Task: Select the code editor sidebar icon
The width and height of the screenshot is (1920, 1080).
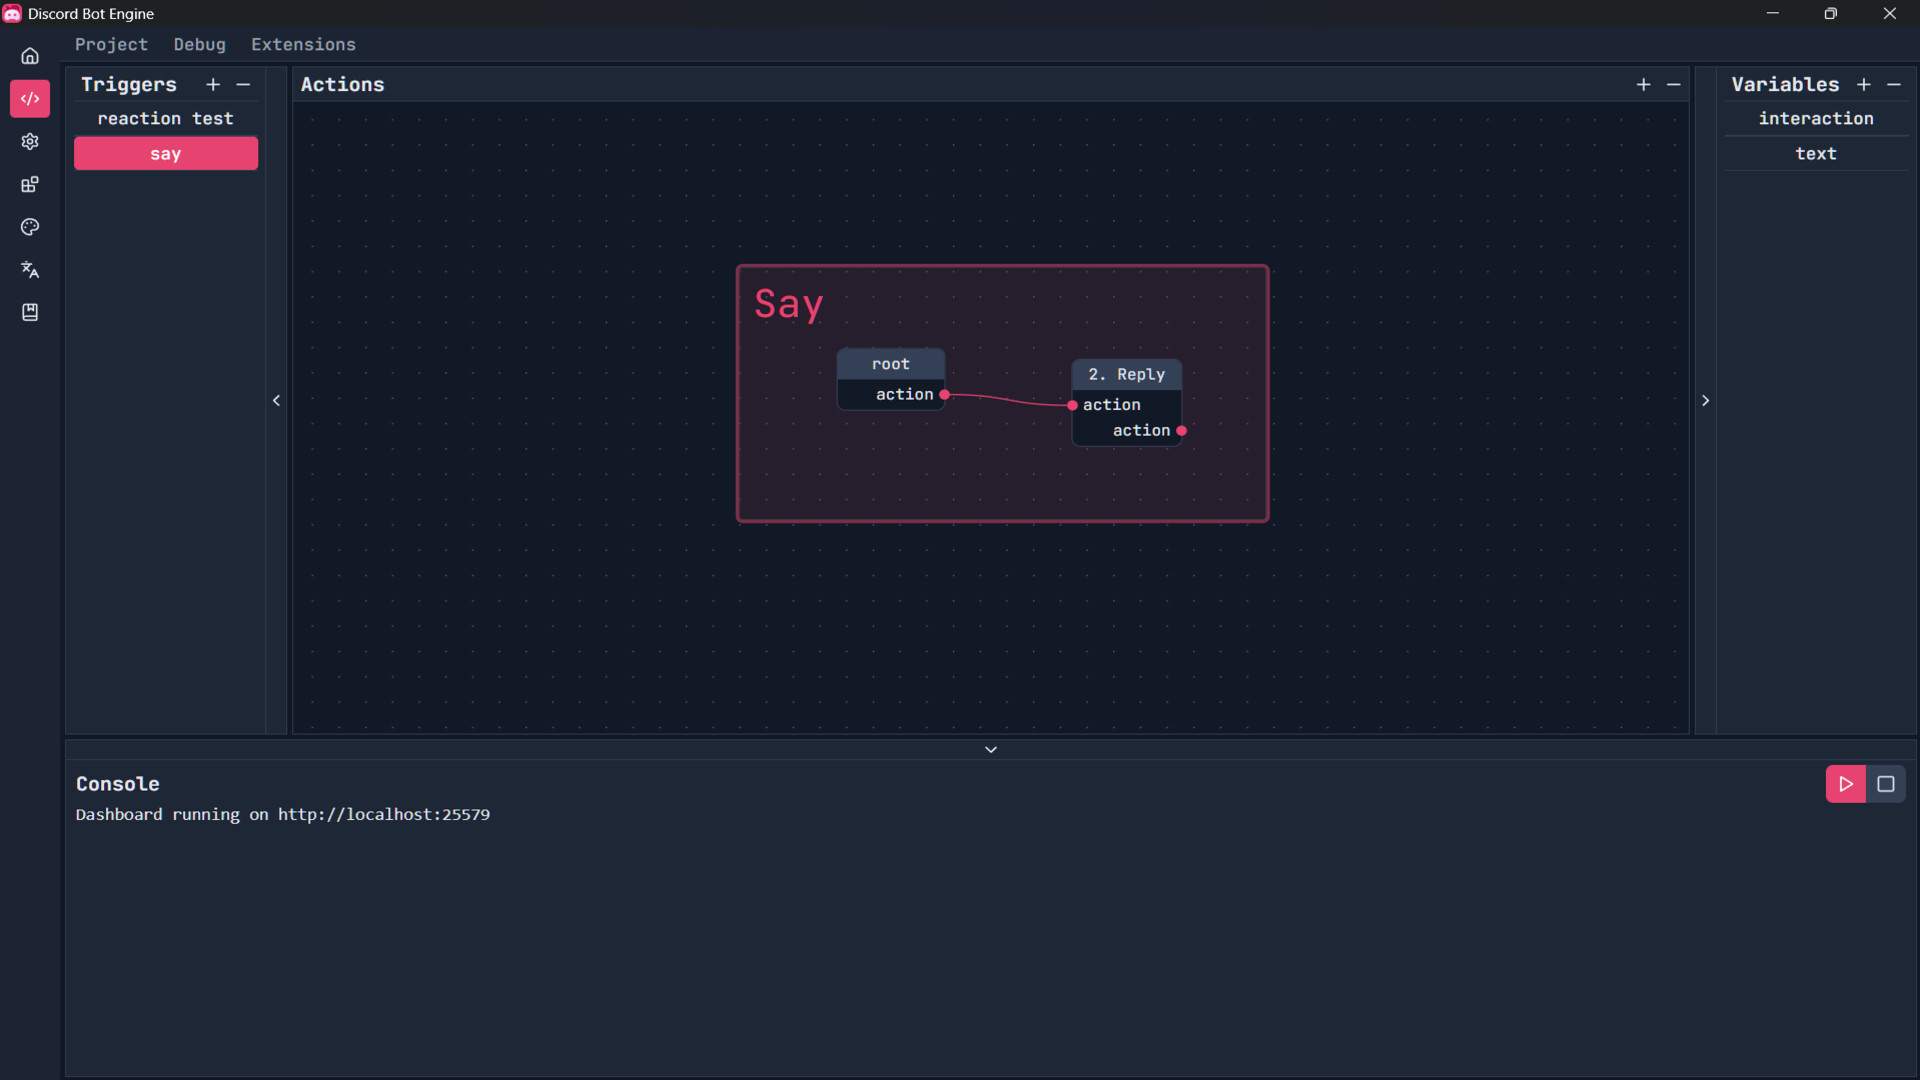Action: (30, 98)
